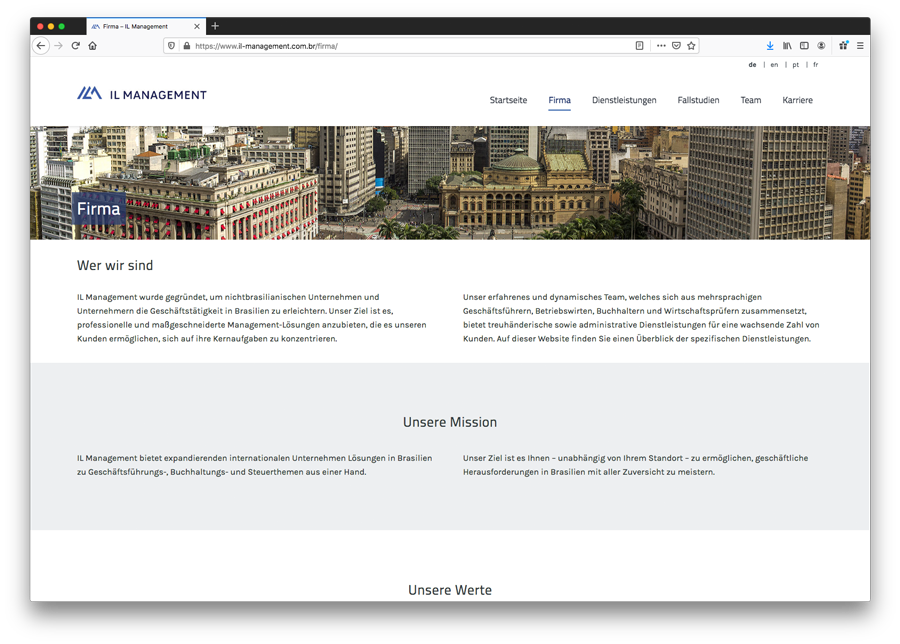
Task: Click the IL Management logo
Action: click(x=142, y=94)
